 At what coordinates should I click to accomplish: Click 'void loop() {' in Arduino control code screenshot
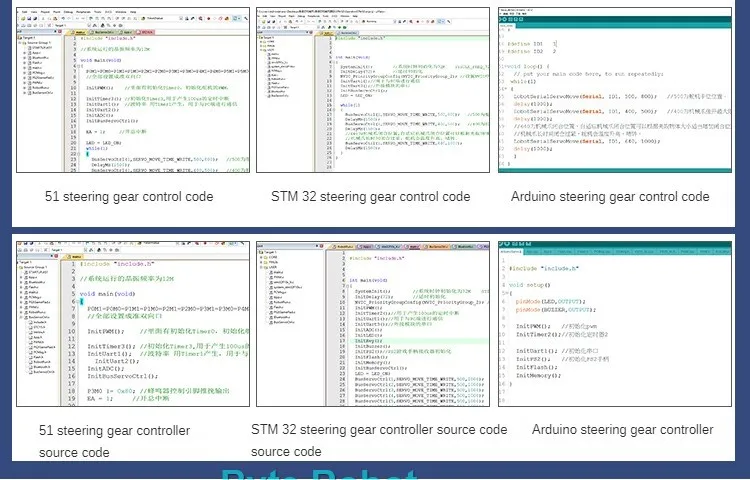pos(528,66)
